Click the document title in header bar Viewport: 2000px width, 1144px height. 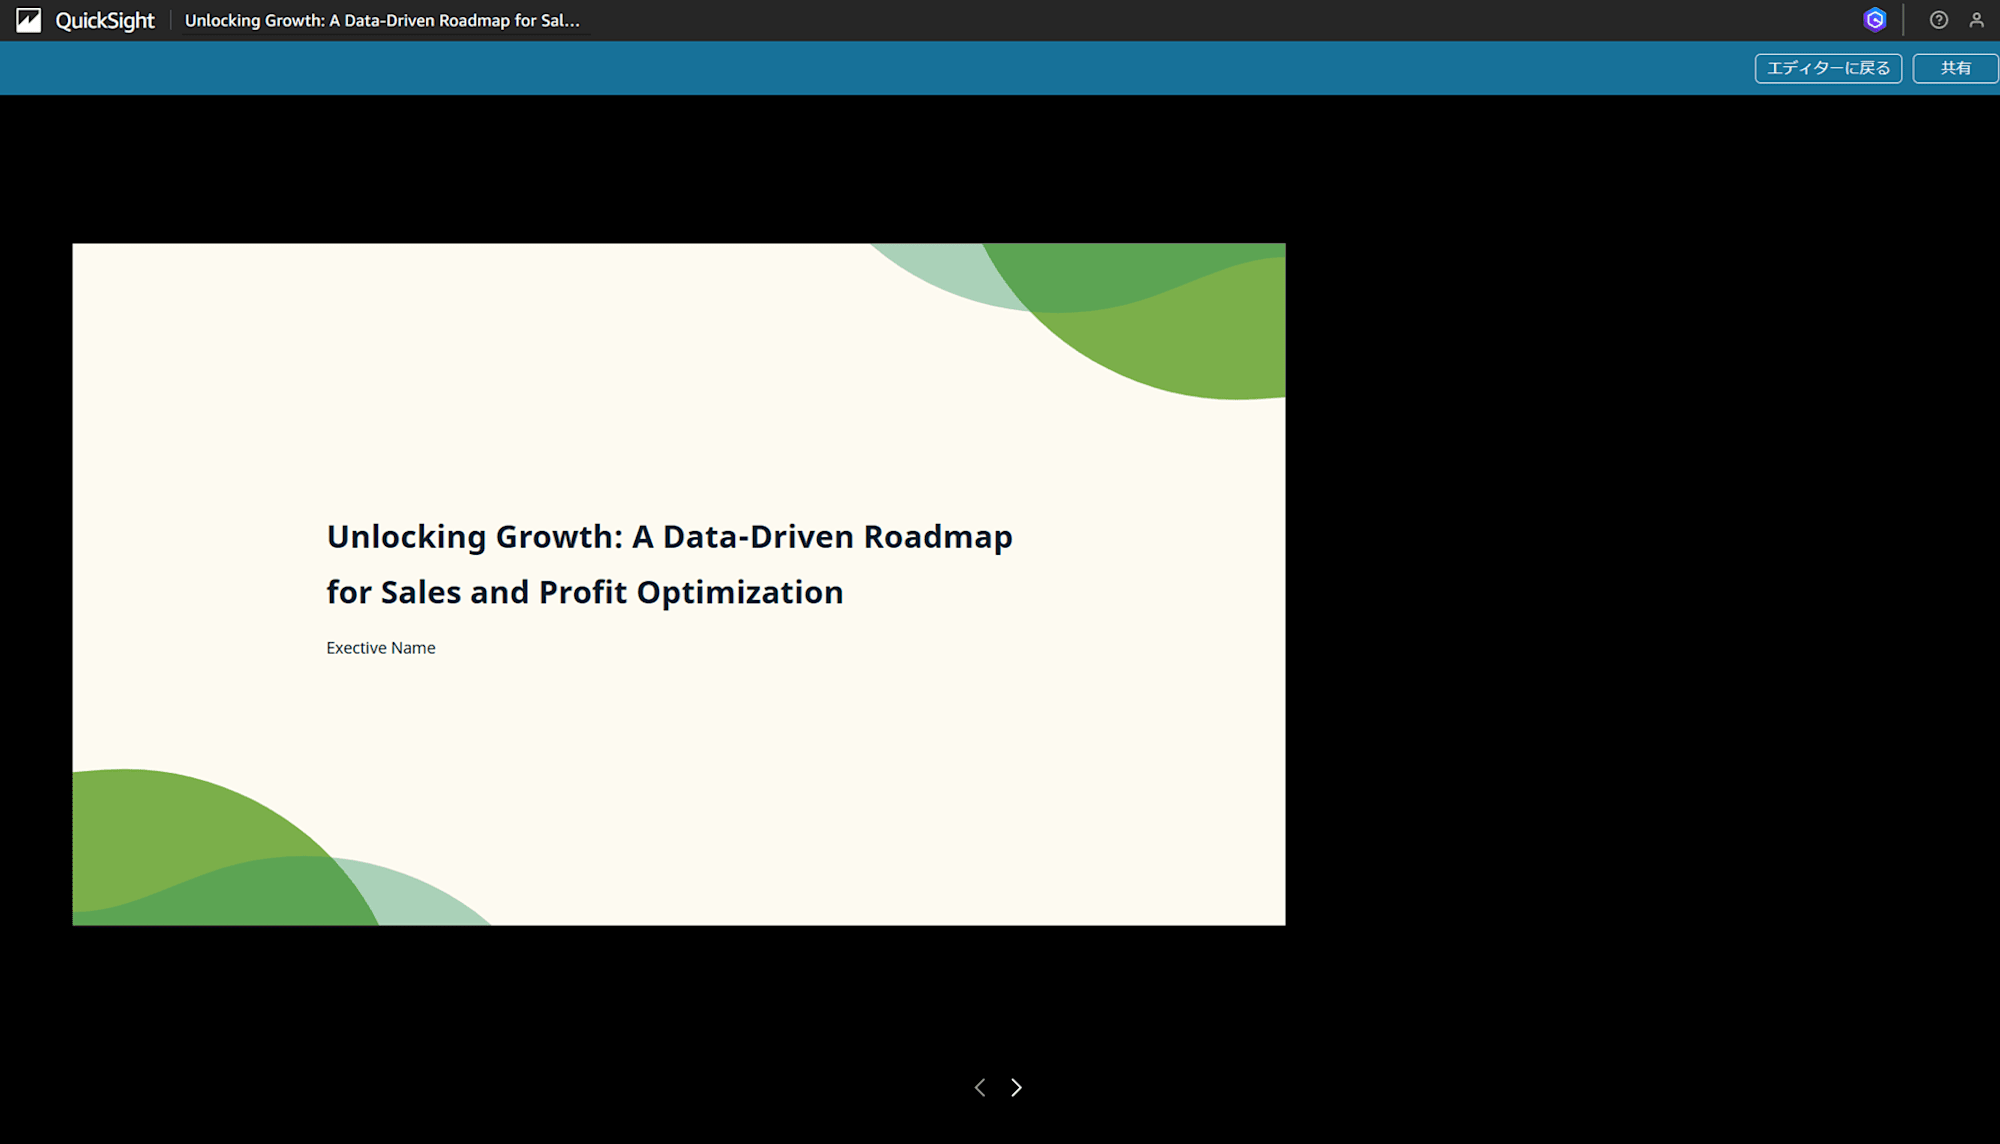coord(382,20)
